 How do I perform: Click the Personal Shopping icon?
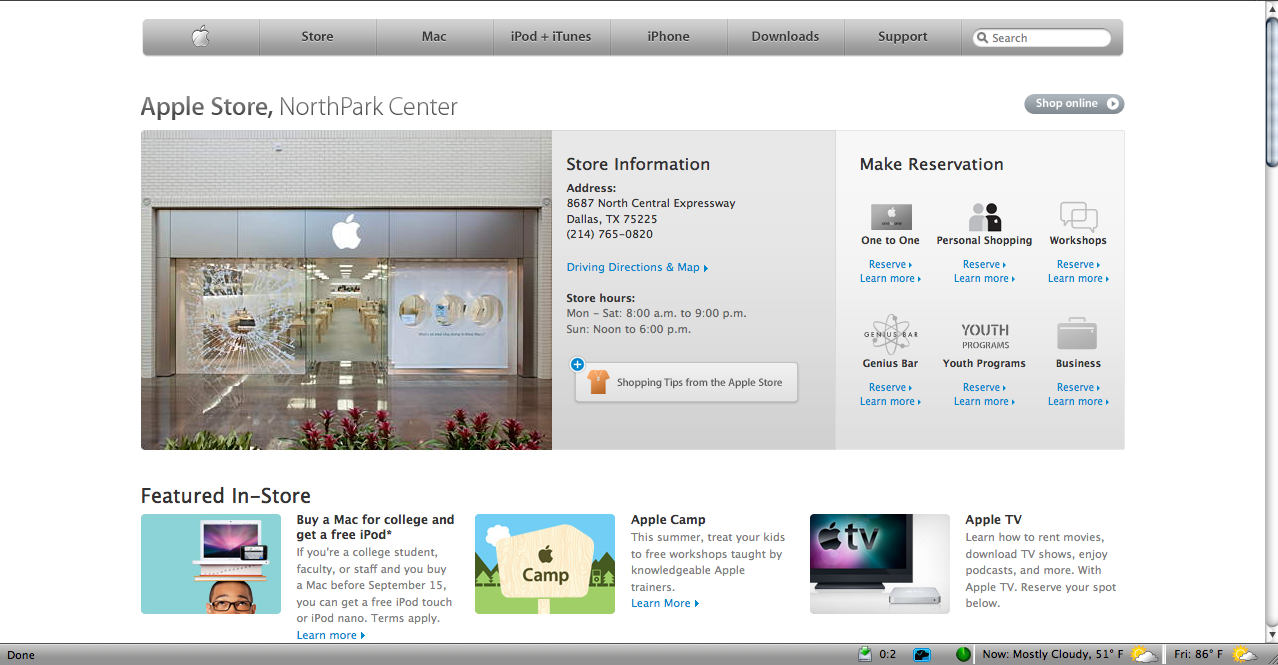tap(984, 216)
